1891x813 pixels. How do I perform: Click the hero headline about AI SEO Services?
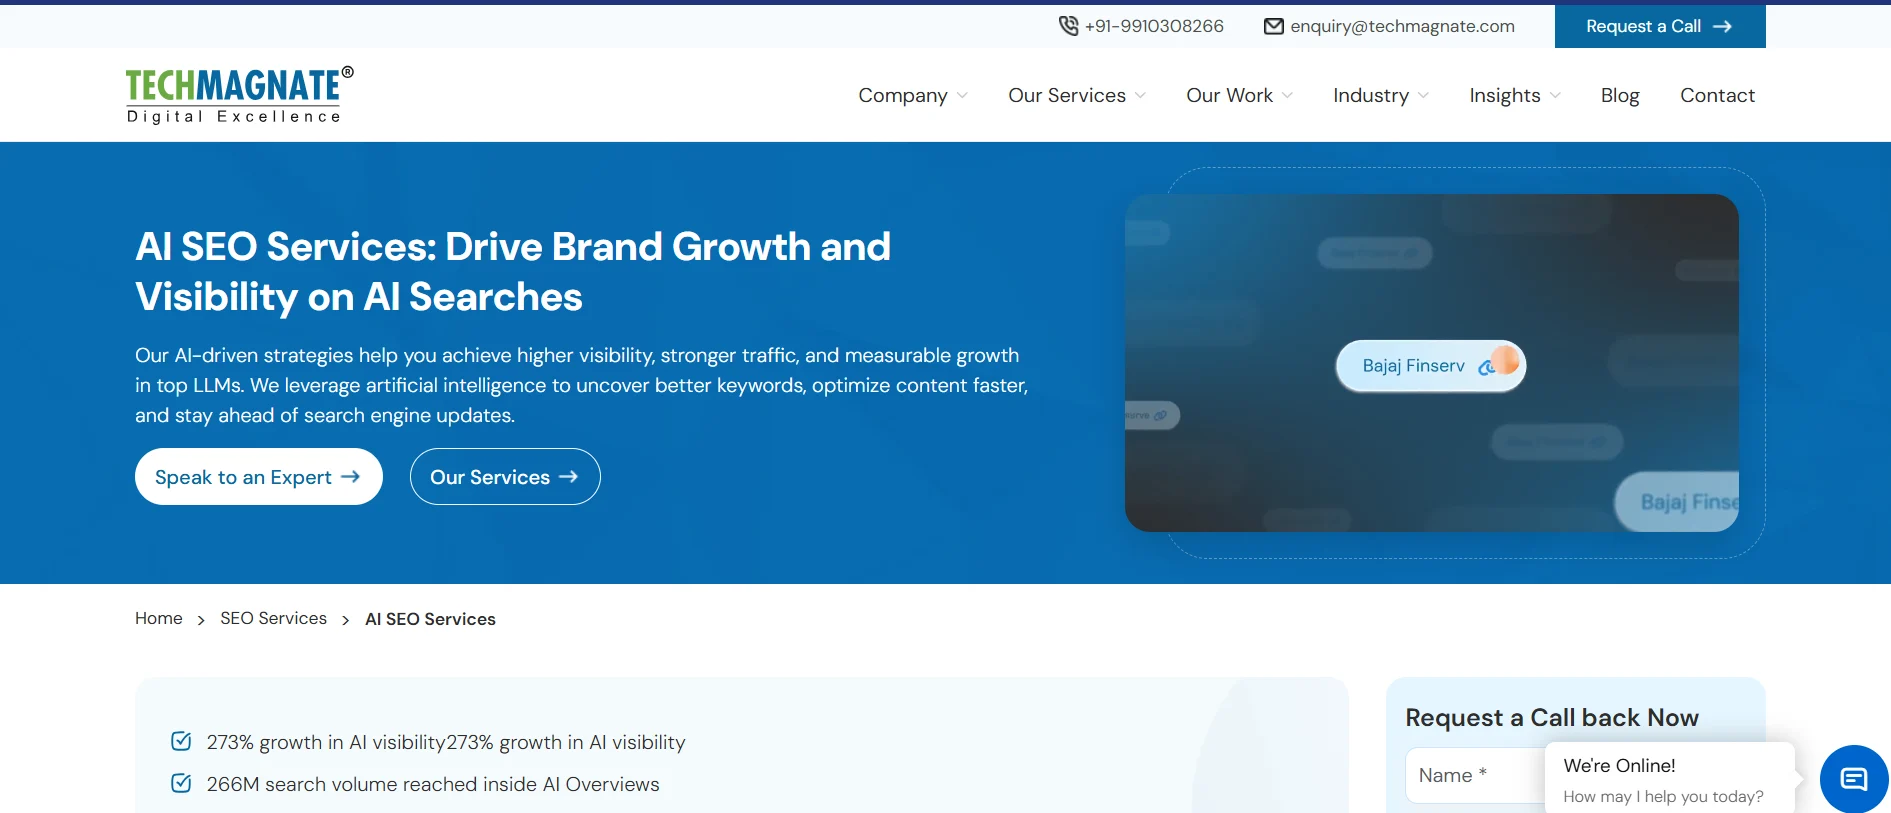(513, 271)
